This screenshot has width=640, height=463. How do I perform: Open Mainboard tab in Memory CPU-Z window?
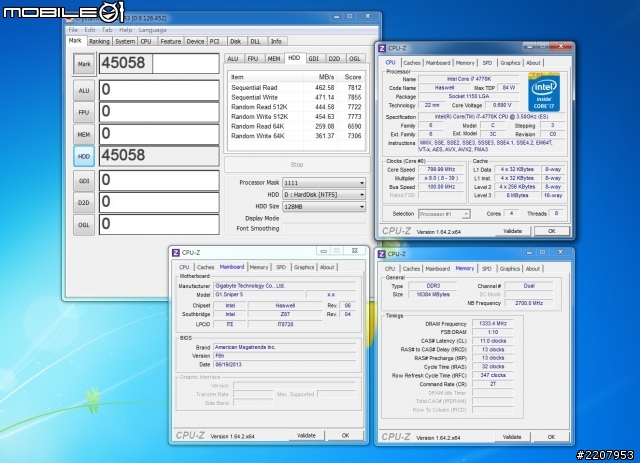pos(438,269)
